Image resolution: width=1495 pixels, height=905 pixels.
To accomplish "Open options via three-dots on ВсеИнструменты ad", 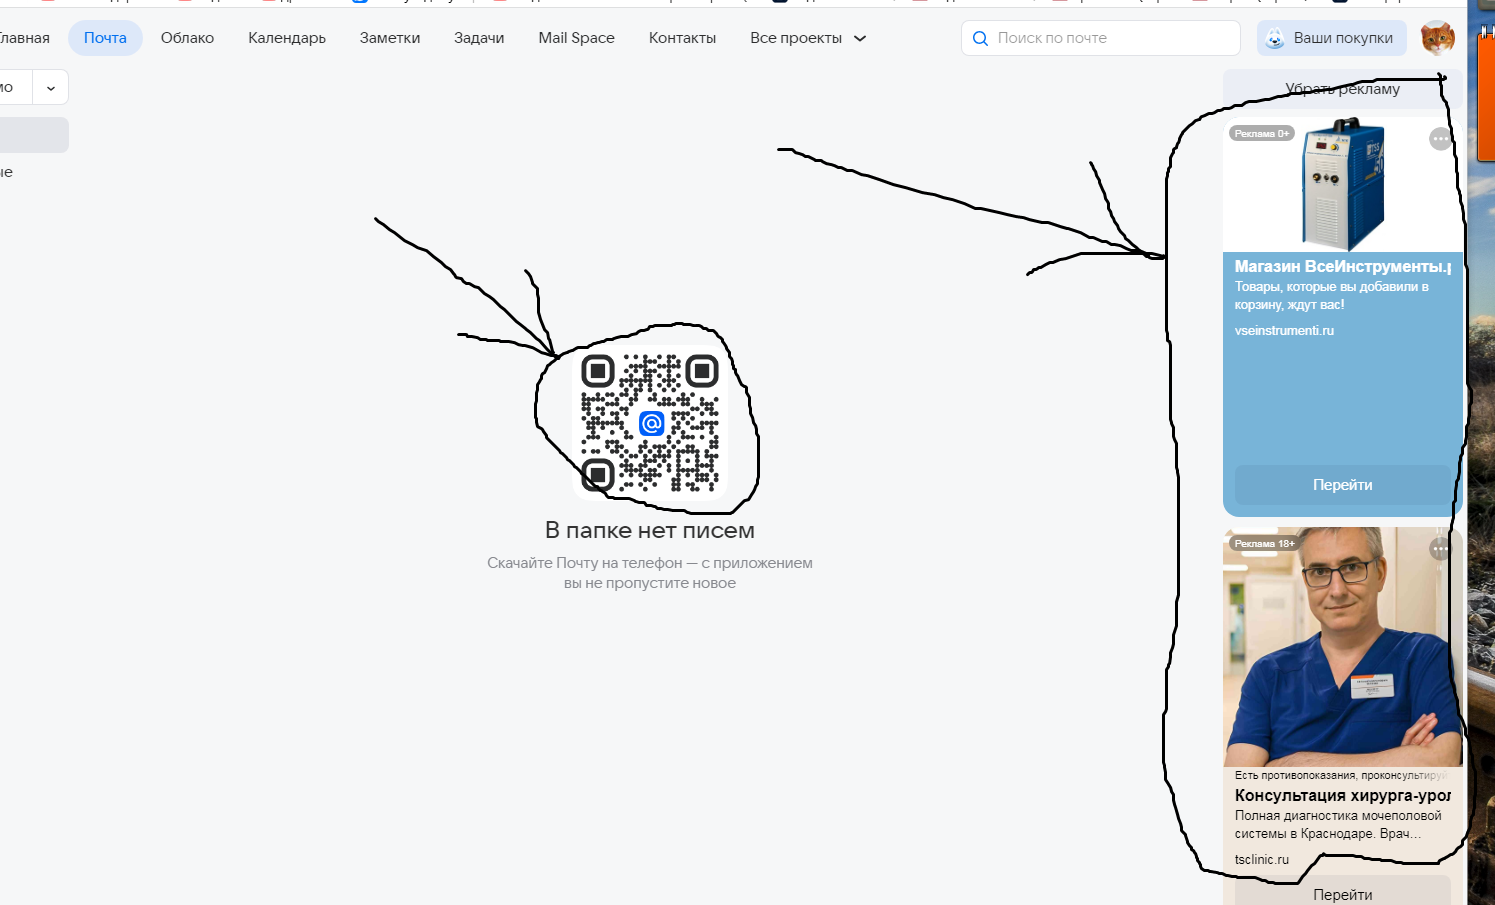I will (1441, 139).
